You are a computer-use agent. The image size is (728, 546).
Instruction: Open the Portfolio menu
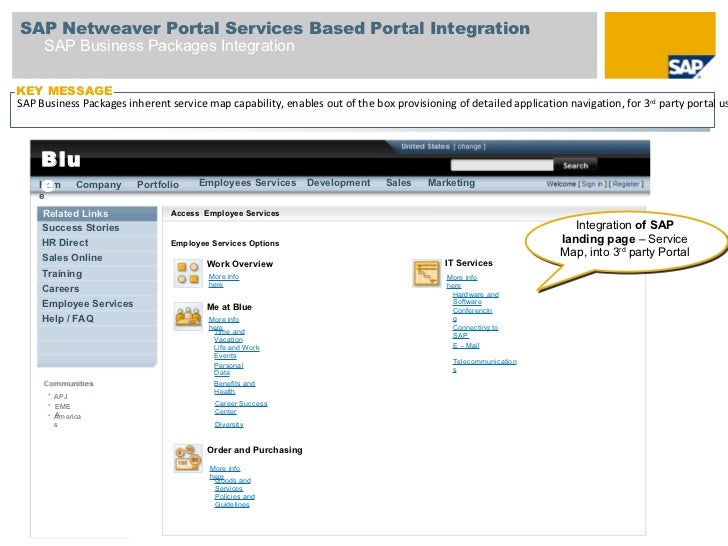(x=158, y=185)
